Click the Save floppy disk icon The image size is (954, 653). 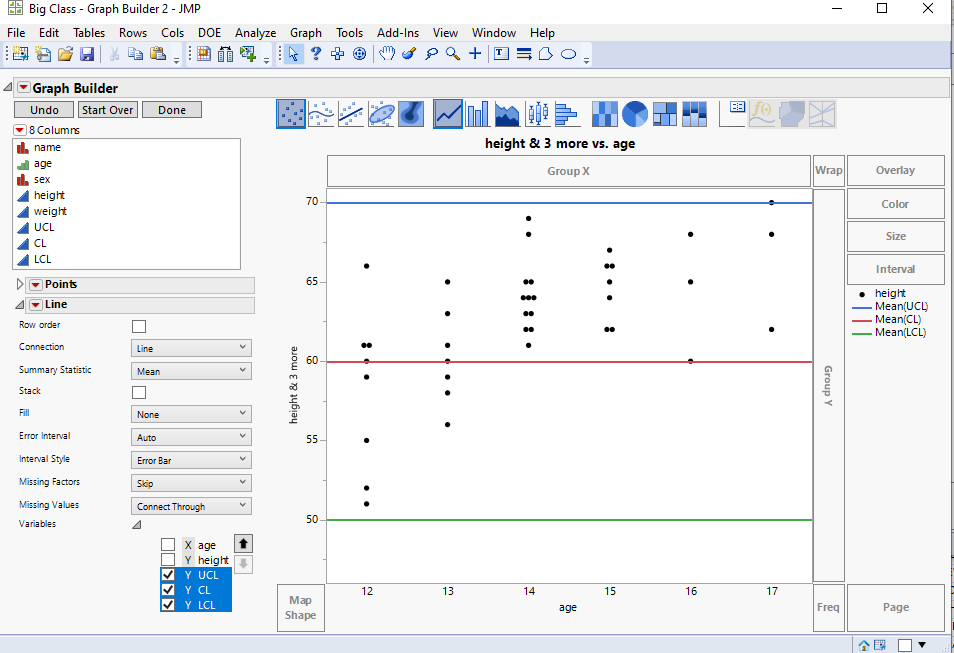pyautogui.click(x=87, y=54)
